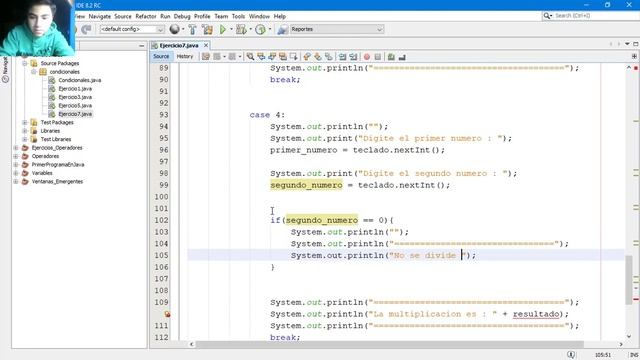Click the Navigator side panel icon
Viewport: 640px width, 360px height.
5,69
